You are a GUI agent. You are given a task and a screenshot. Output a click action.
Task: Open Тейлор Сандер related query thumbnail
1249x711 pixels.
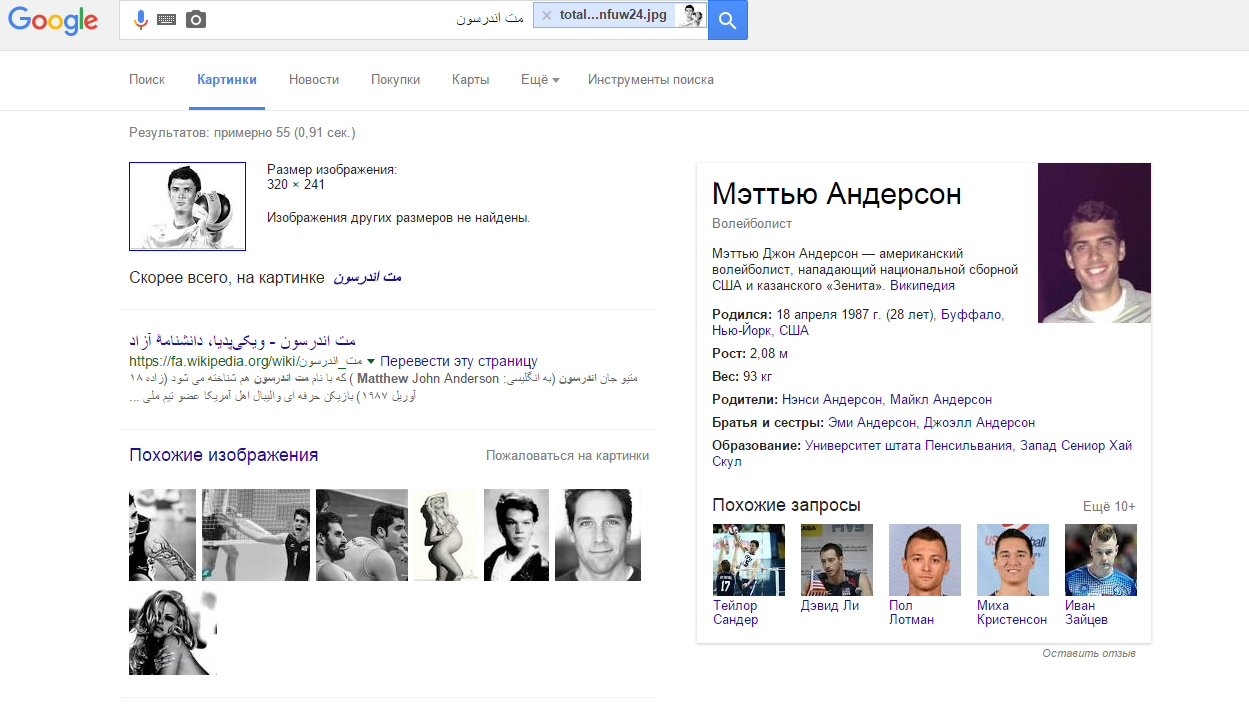pos(748,560)
